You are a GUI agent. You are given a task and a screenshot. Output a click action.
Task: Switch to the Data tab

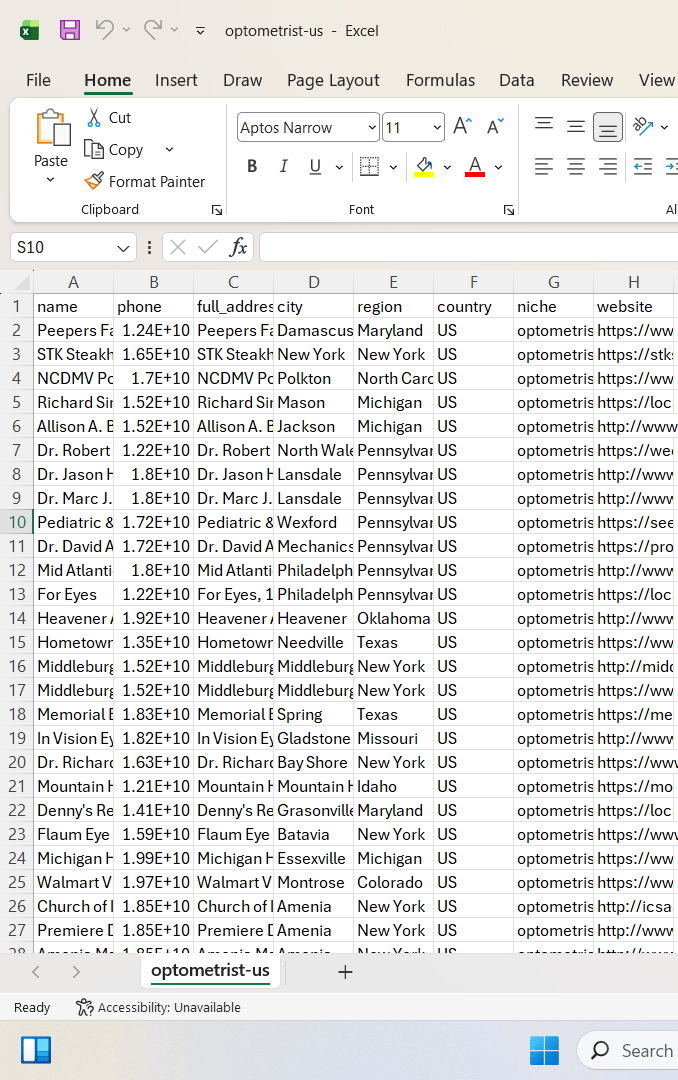click(x=517, y=80)
